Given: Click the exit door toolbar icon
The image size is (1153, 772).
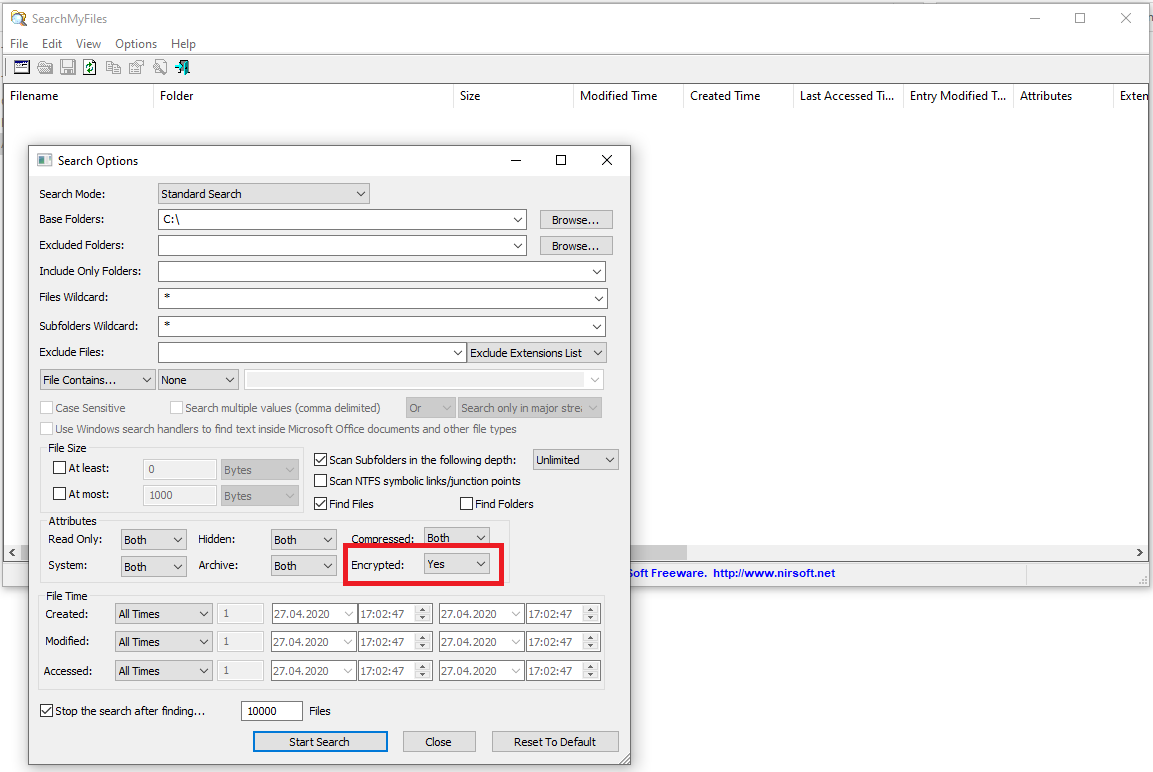Looking at the screenshot, I should pyautogui.click(x=182, y=67).
